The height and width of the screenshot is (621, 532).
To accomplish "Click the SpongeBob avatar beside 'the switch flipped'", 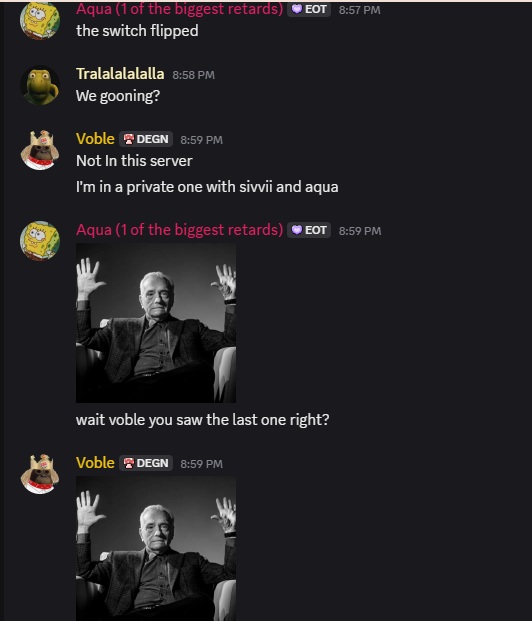I will (40, 20).
